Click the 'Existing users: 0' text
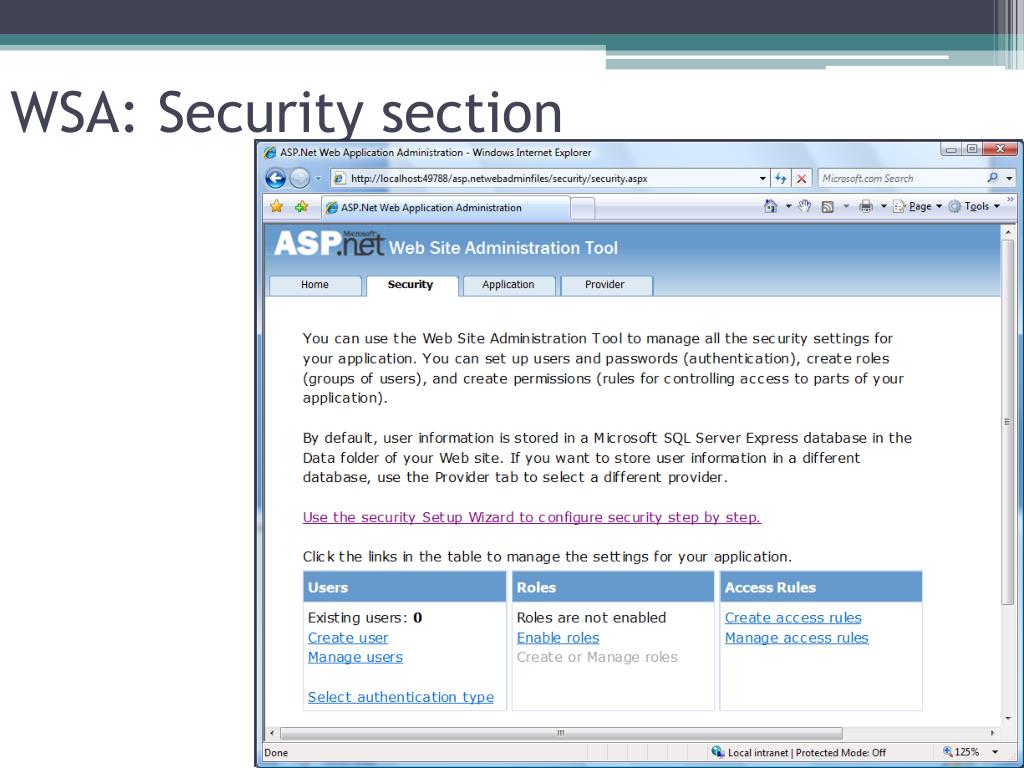 click(x=365, y=618)
